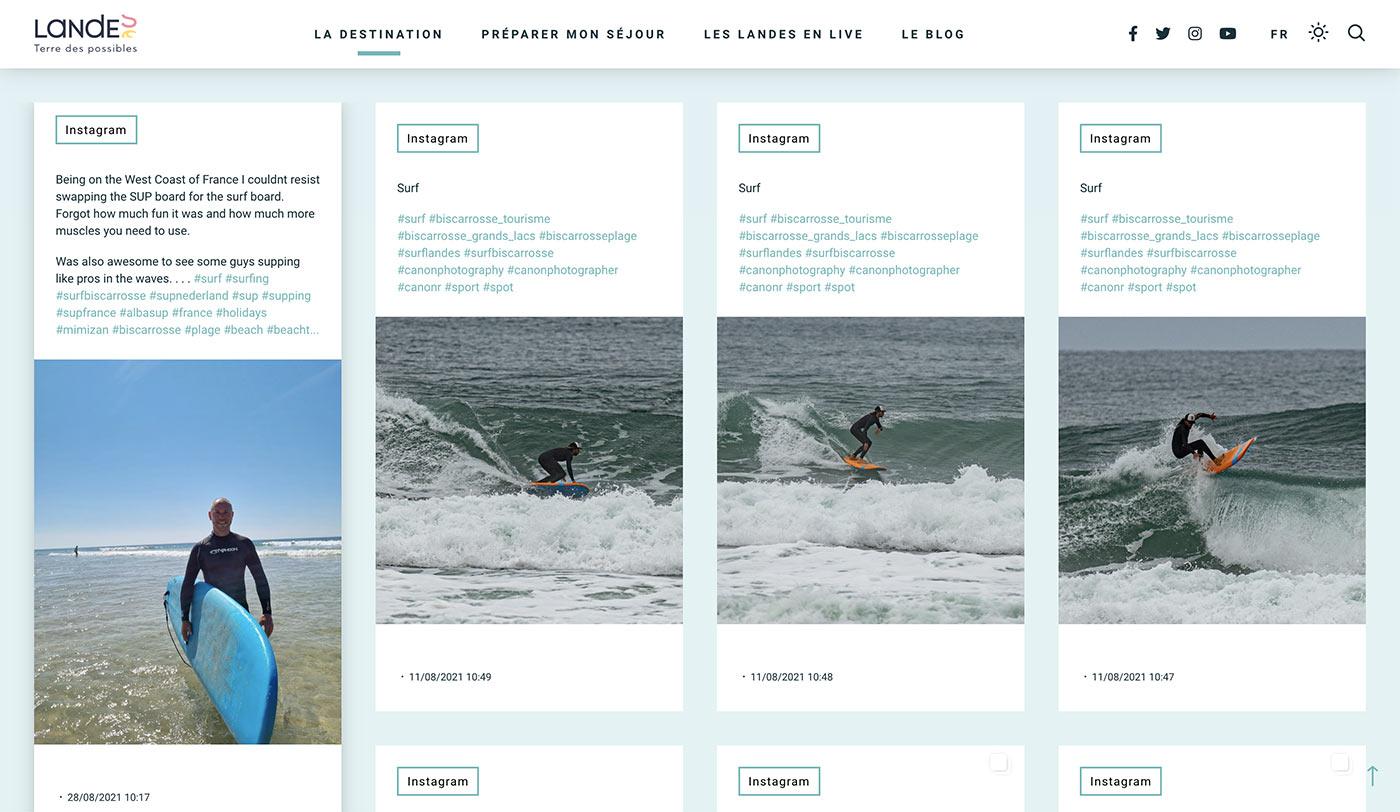Open the man holding blue surfboard photo
Screen dimensions: 1400x812
188,552
